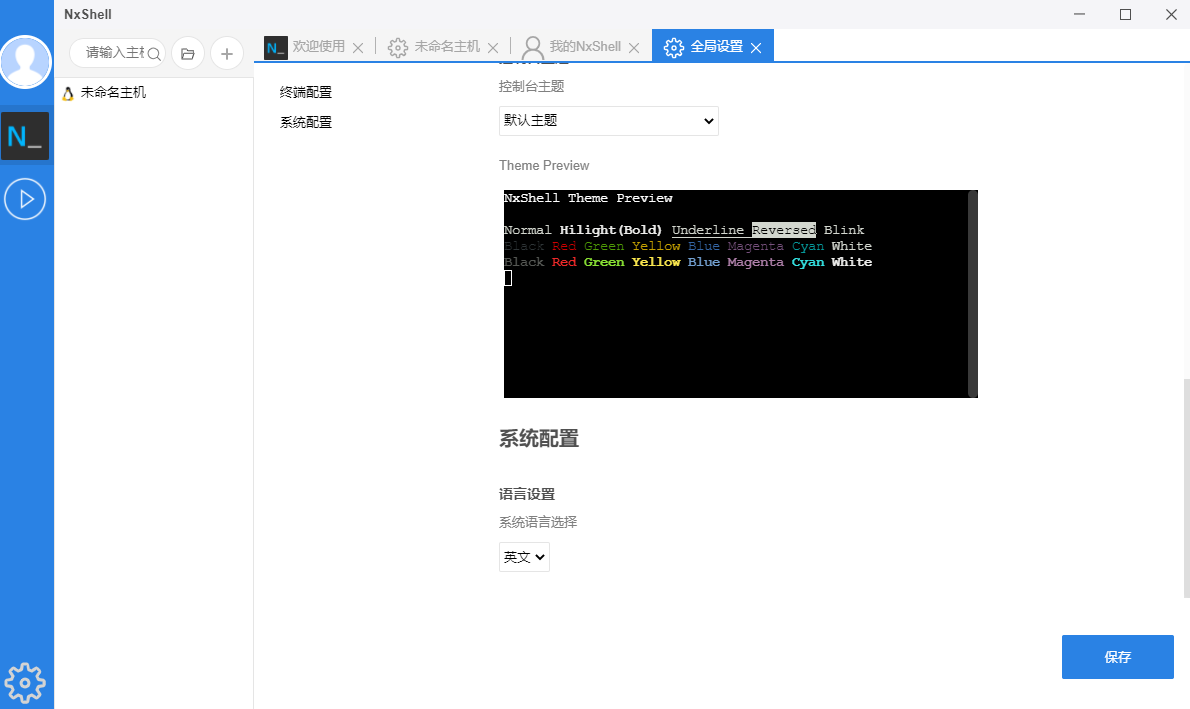Open the 默认主题 console theme dropdown
Viewport: 1190px width, 709px height.
(x=608, y=121)
